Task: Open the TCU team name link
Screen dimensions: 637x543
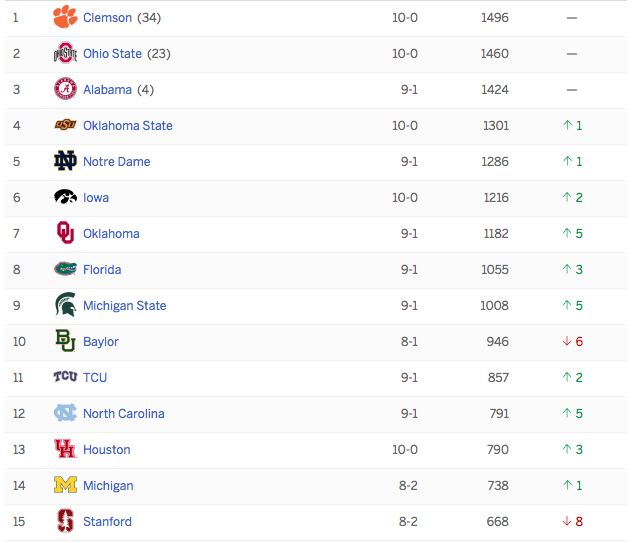Action: (x=95, y=378)
